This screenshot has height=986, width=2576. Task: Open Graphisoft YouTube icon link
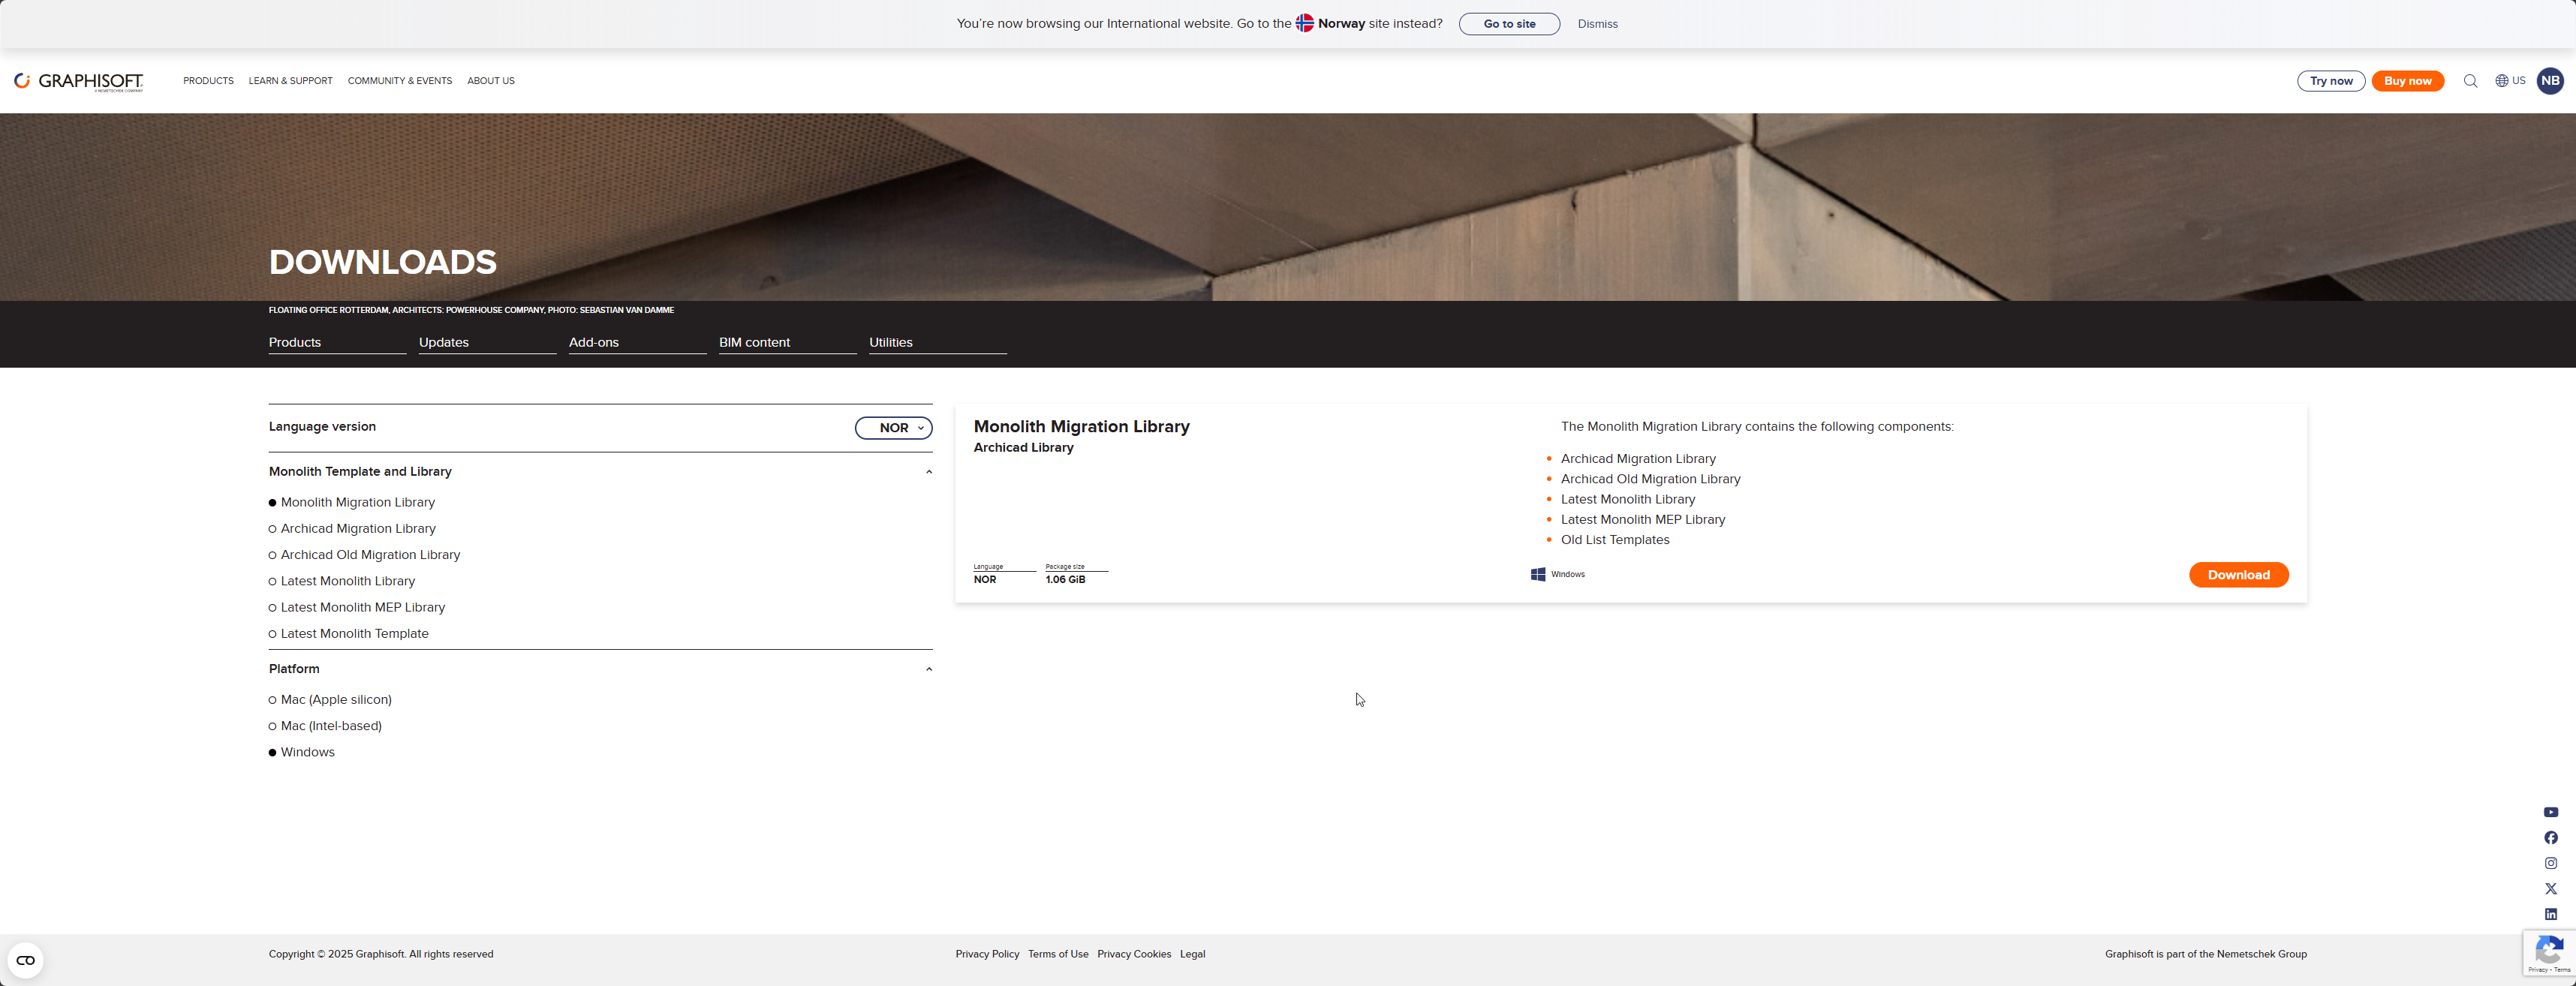[2551, 812]
